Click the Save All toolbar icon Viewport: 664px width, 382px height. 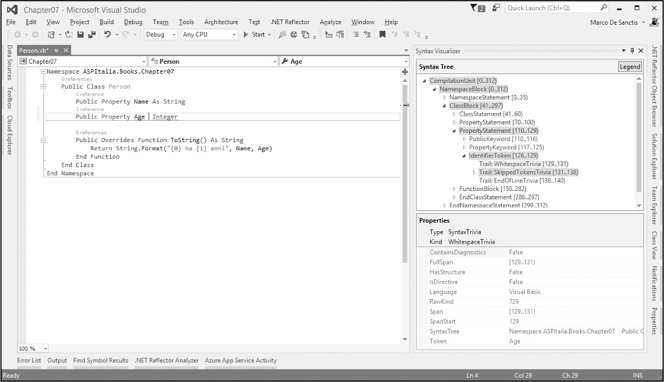pyautogui.click(x=91, y=35)
